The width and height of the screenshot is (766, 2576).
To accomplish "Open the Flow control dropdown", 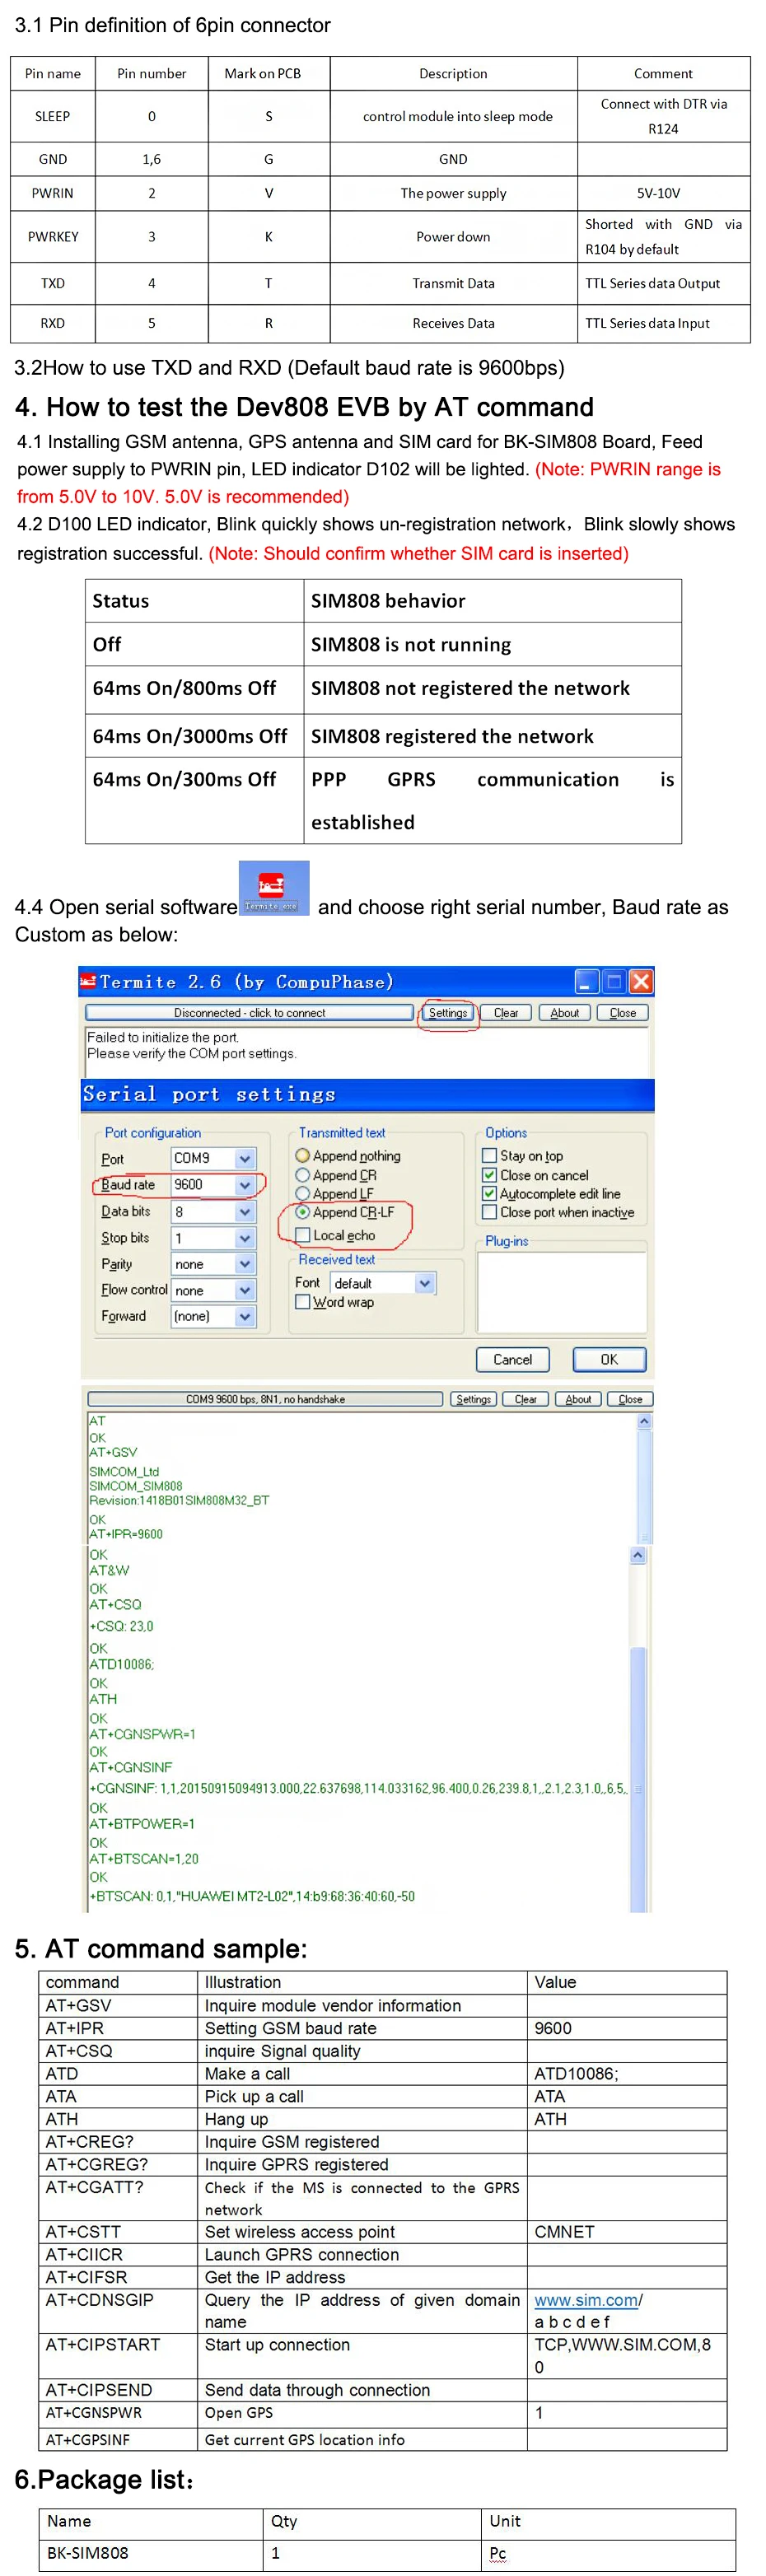I will pyautogui.click(x=244, y=1290).
